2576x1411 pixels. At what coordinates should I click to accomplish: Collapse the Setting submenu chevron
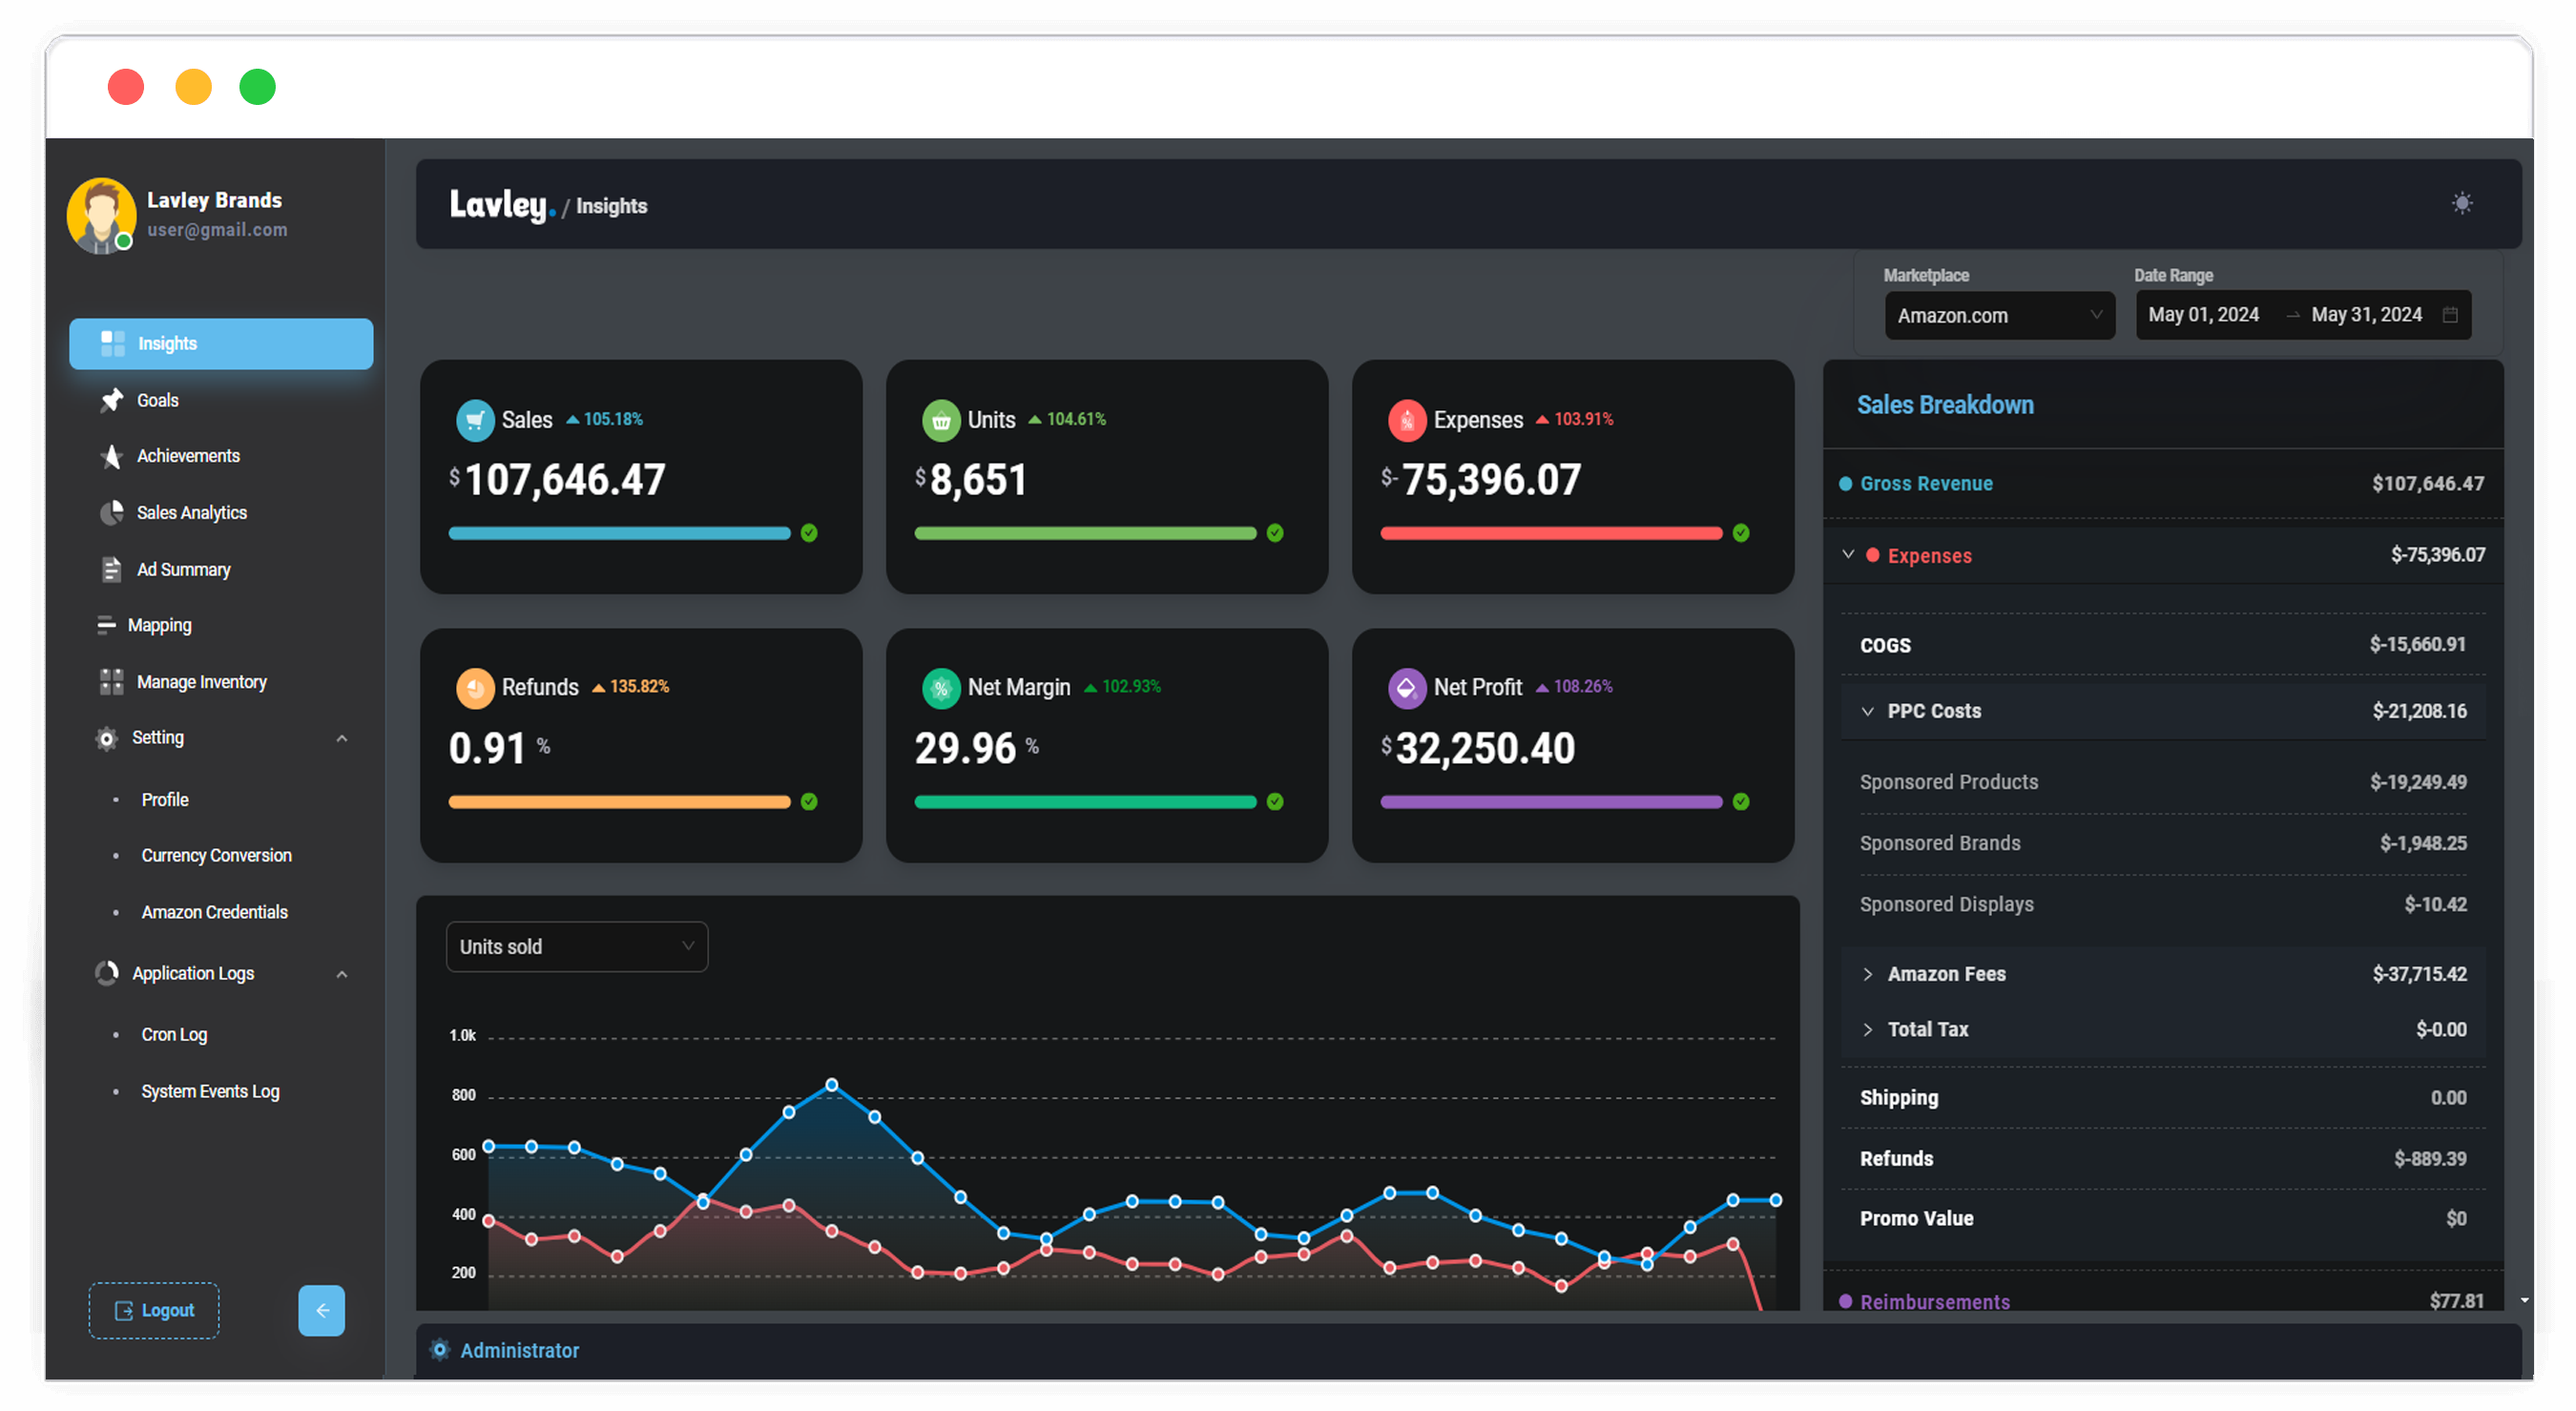342,739
